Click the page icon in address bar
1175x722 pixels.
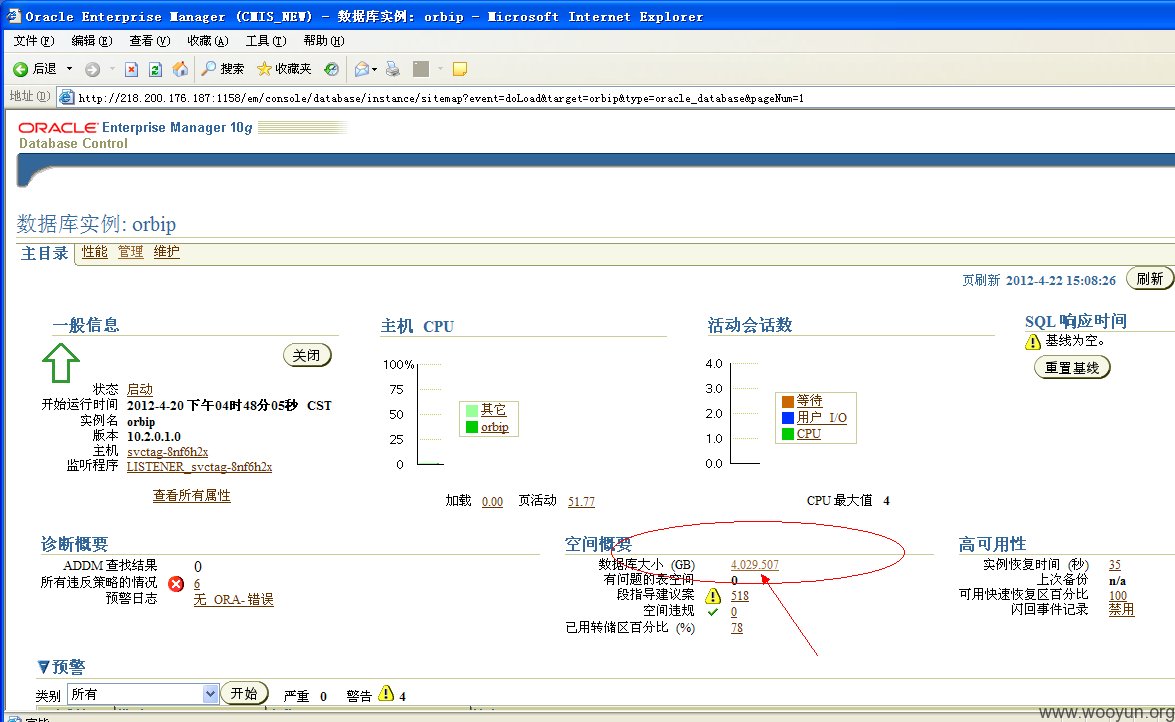tap(67, 97)
